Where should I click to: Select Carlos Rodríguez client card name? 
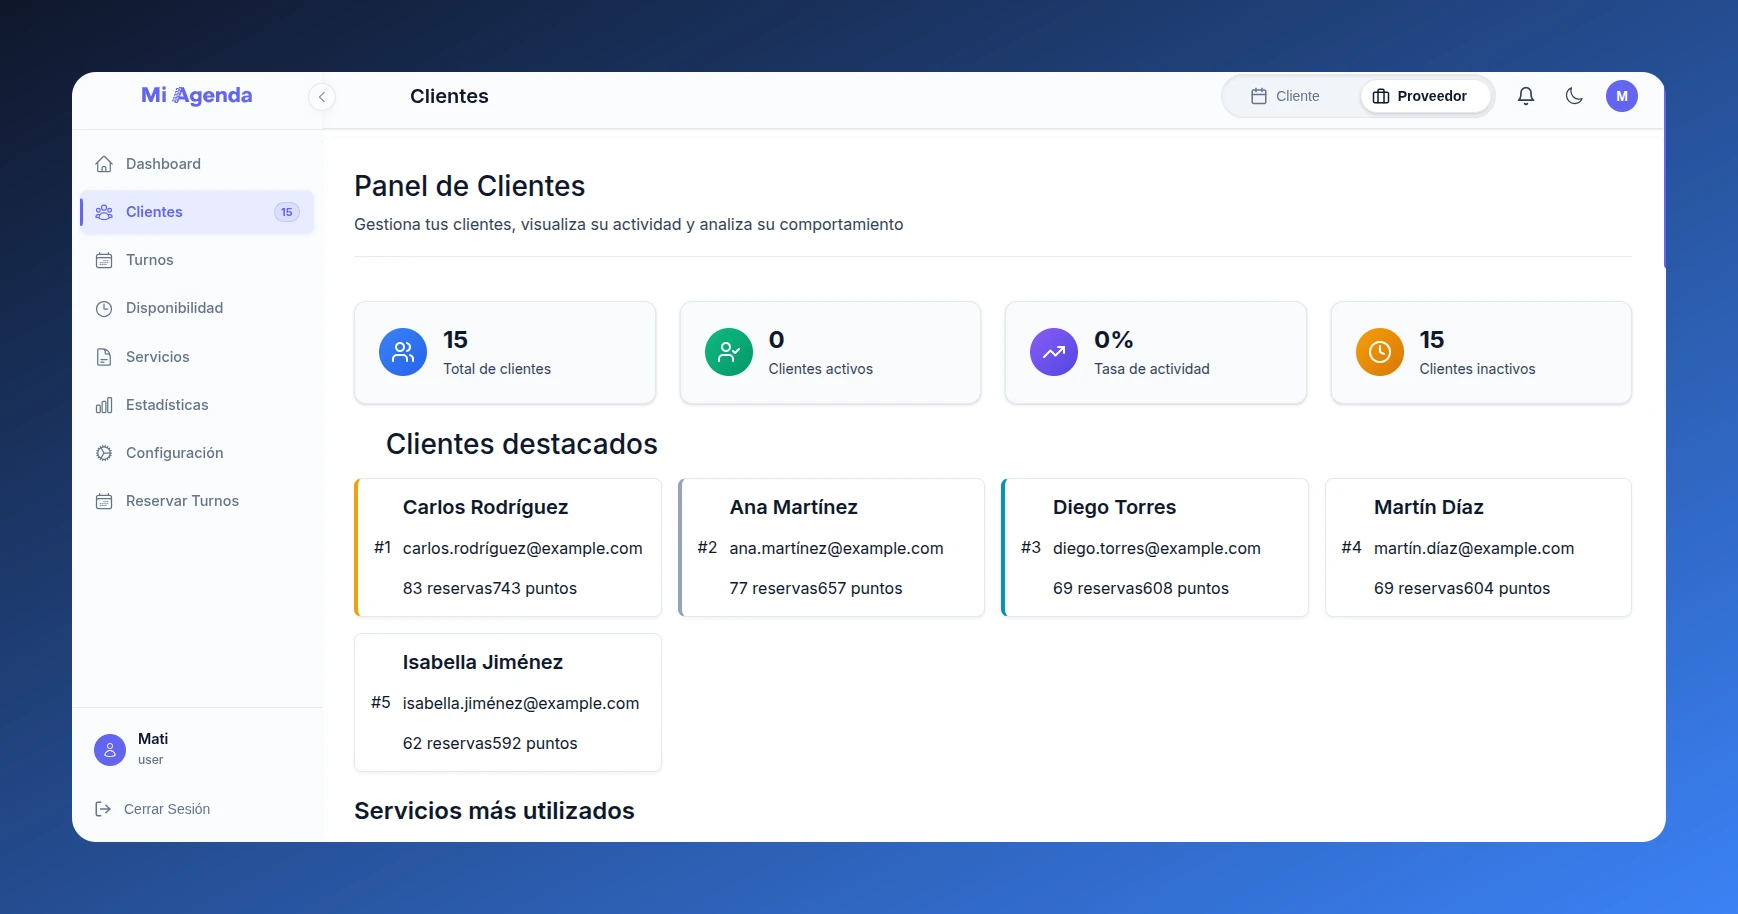pos(485,507)
